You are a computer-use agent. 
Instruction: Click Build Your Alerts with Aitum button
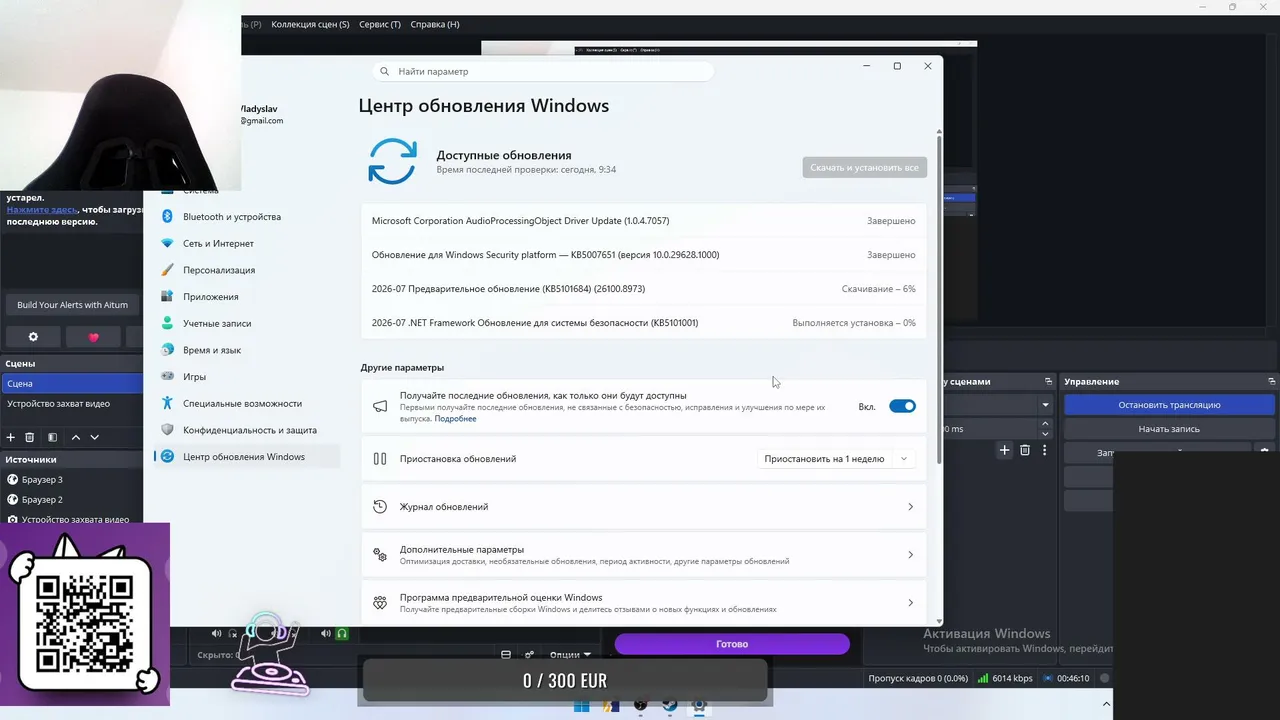click(72, 305)
